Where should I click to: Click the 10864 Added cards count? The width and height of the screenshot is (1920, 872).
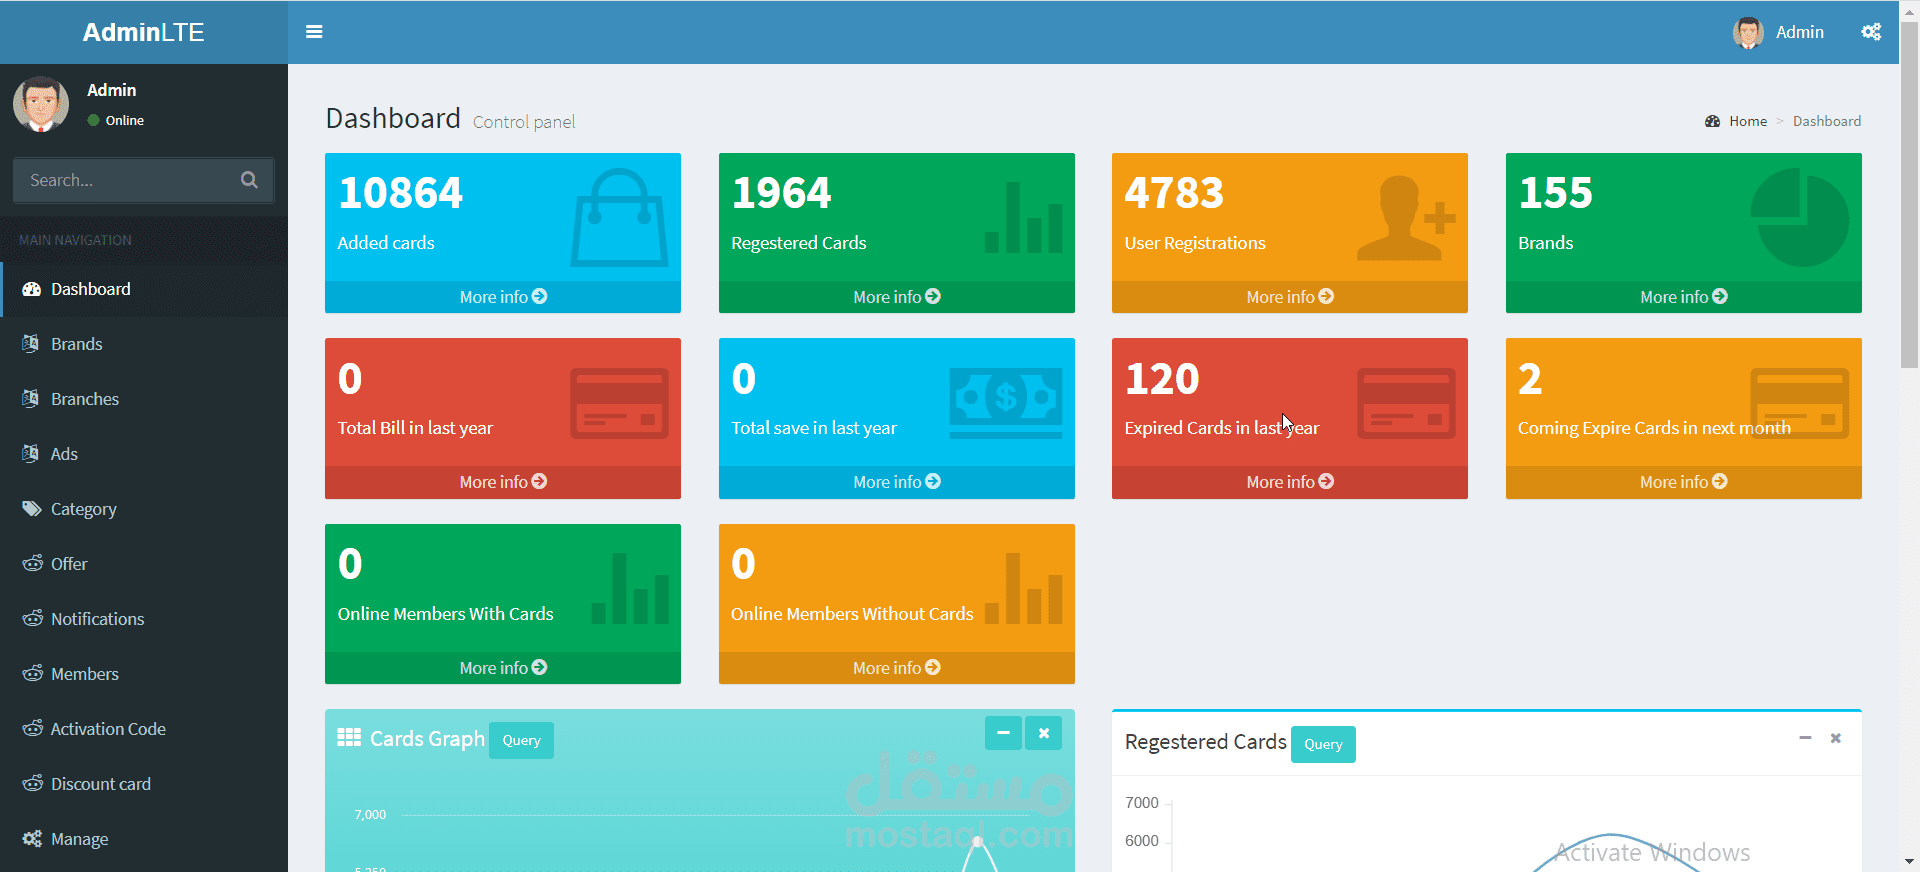(x=400, y=193)
